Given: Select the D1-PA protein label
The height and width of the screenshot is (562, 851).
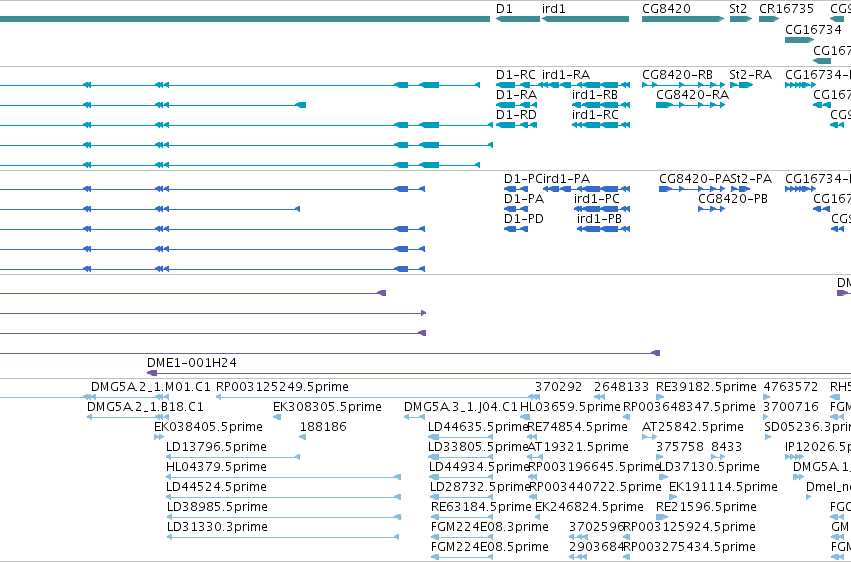Looking at the screenshot, I should [x=524, y=199].
